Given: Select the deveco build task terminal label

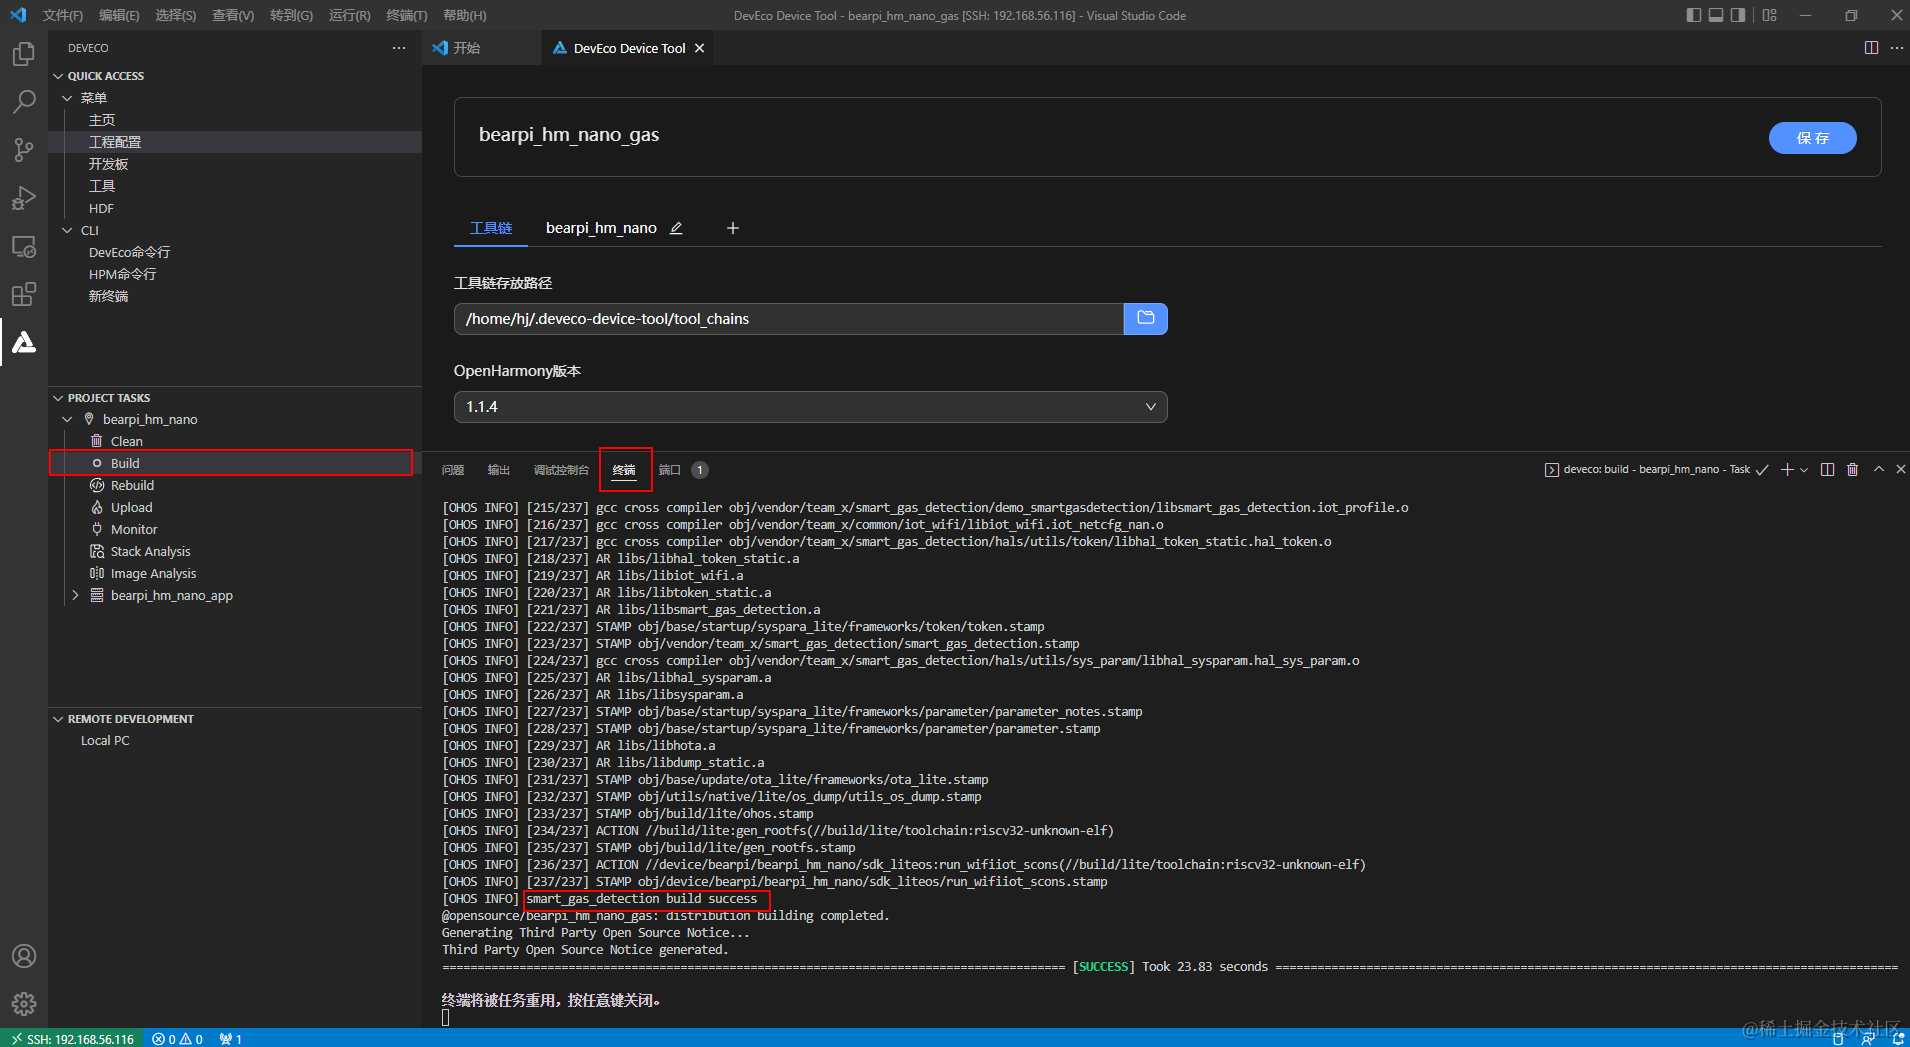Looking at the screenshot, I should pos(1655,470).
